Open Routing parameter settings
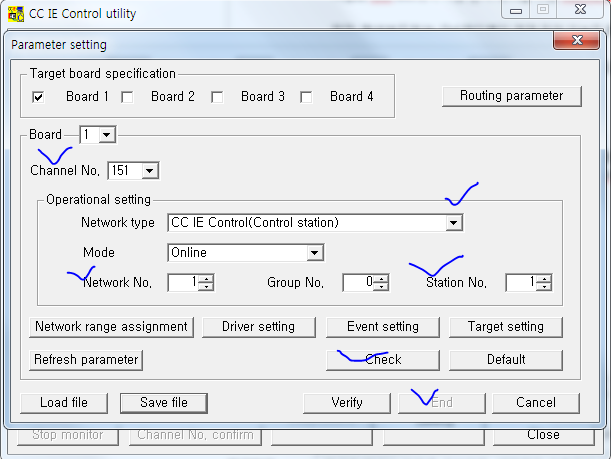 click(x=511, y=96)
